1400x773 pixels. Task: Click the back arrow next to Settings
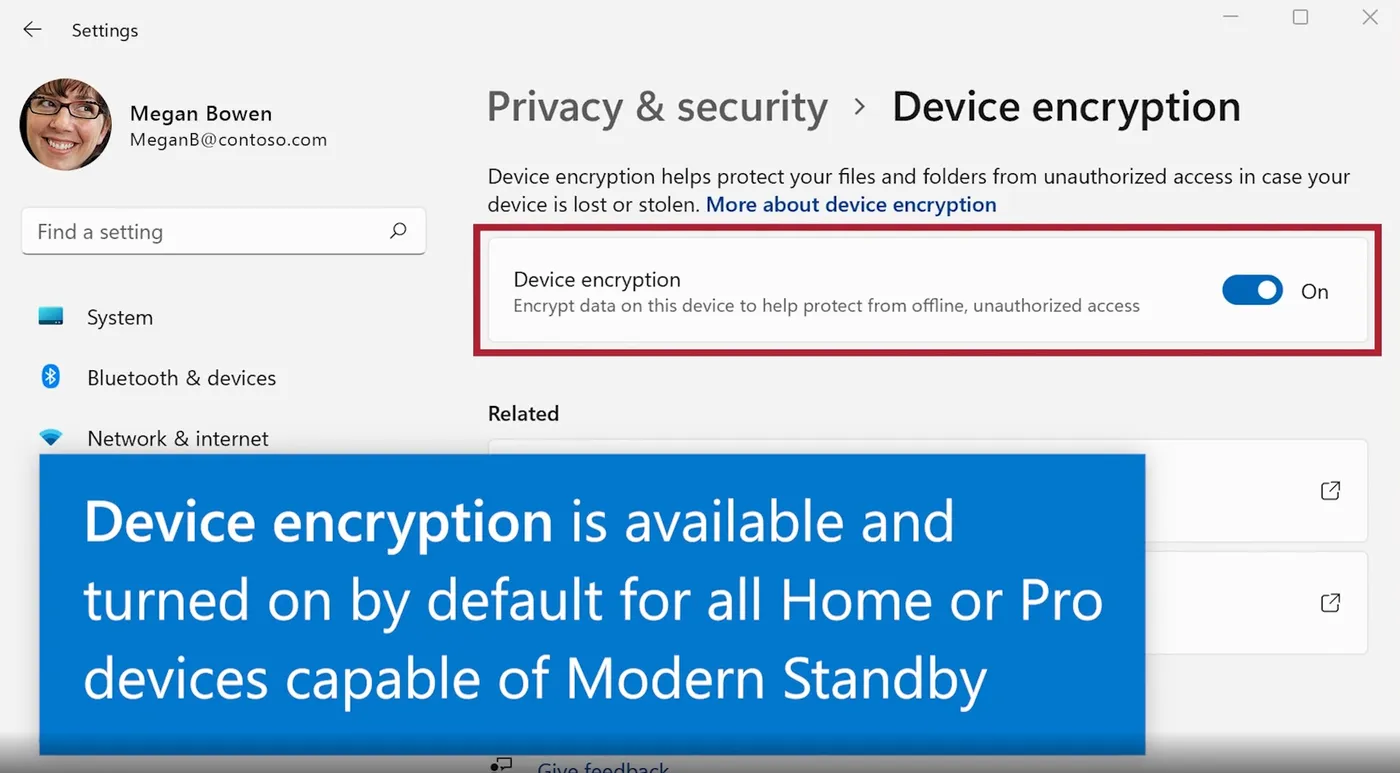click(x=32, y=30)
